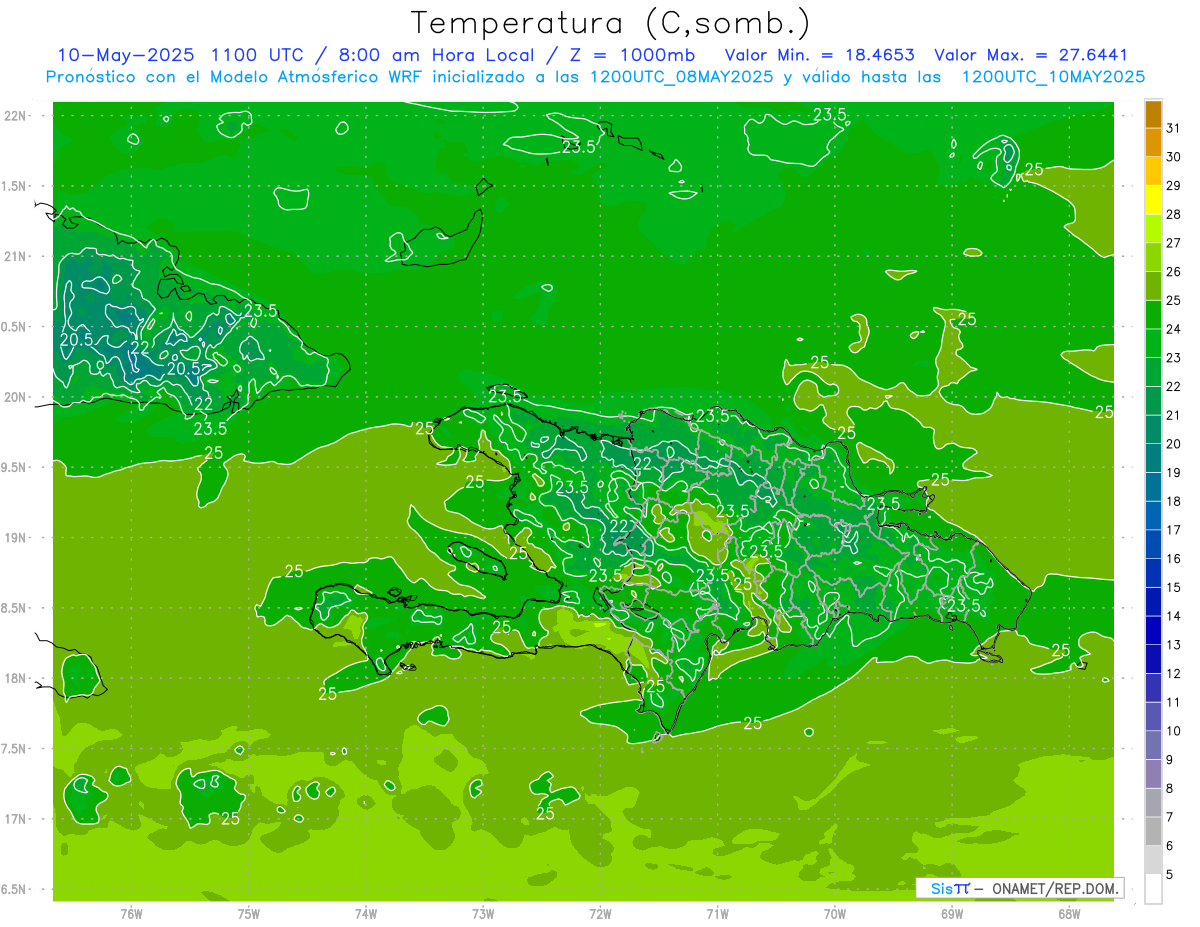
Task: Click longitude axis label "72W"
Action: [x=600, y=913]
